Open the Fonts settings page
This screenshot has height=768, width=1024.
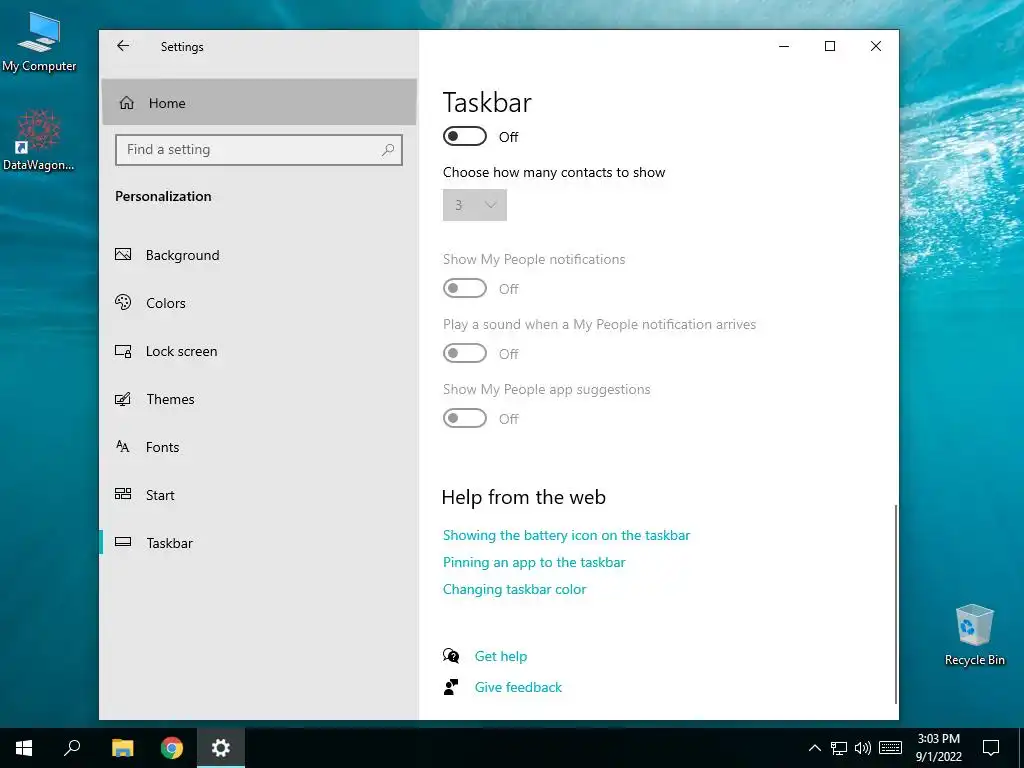[259, 447]
